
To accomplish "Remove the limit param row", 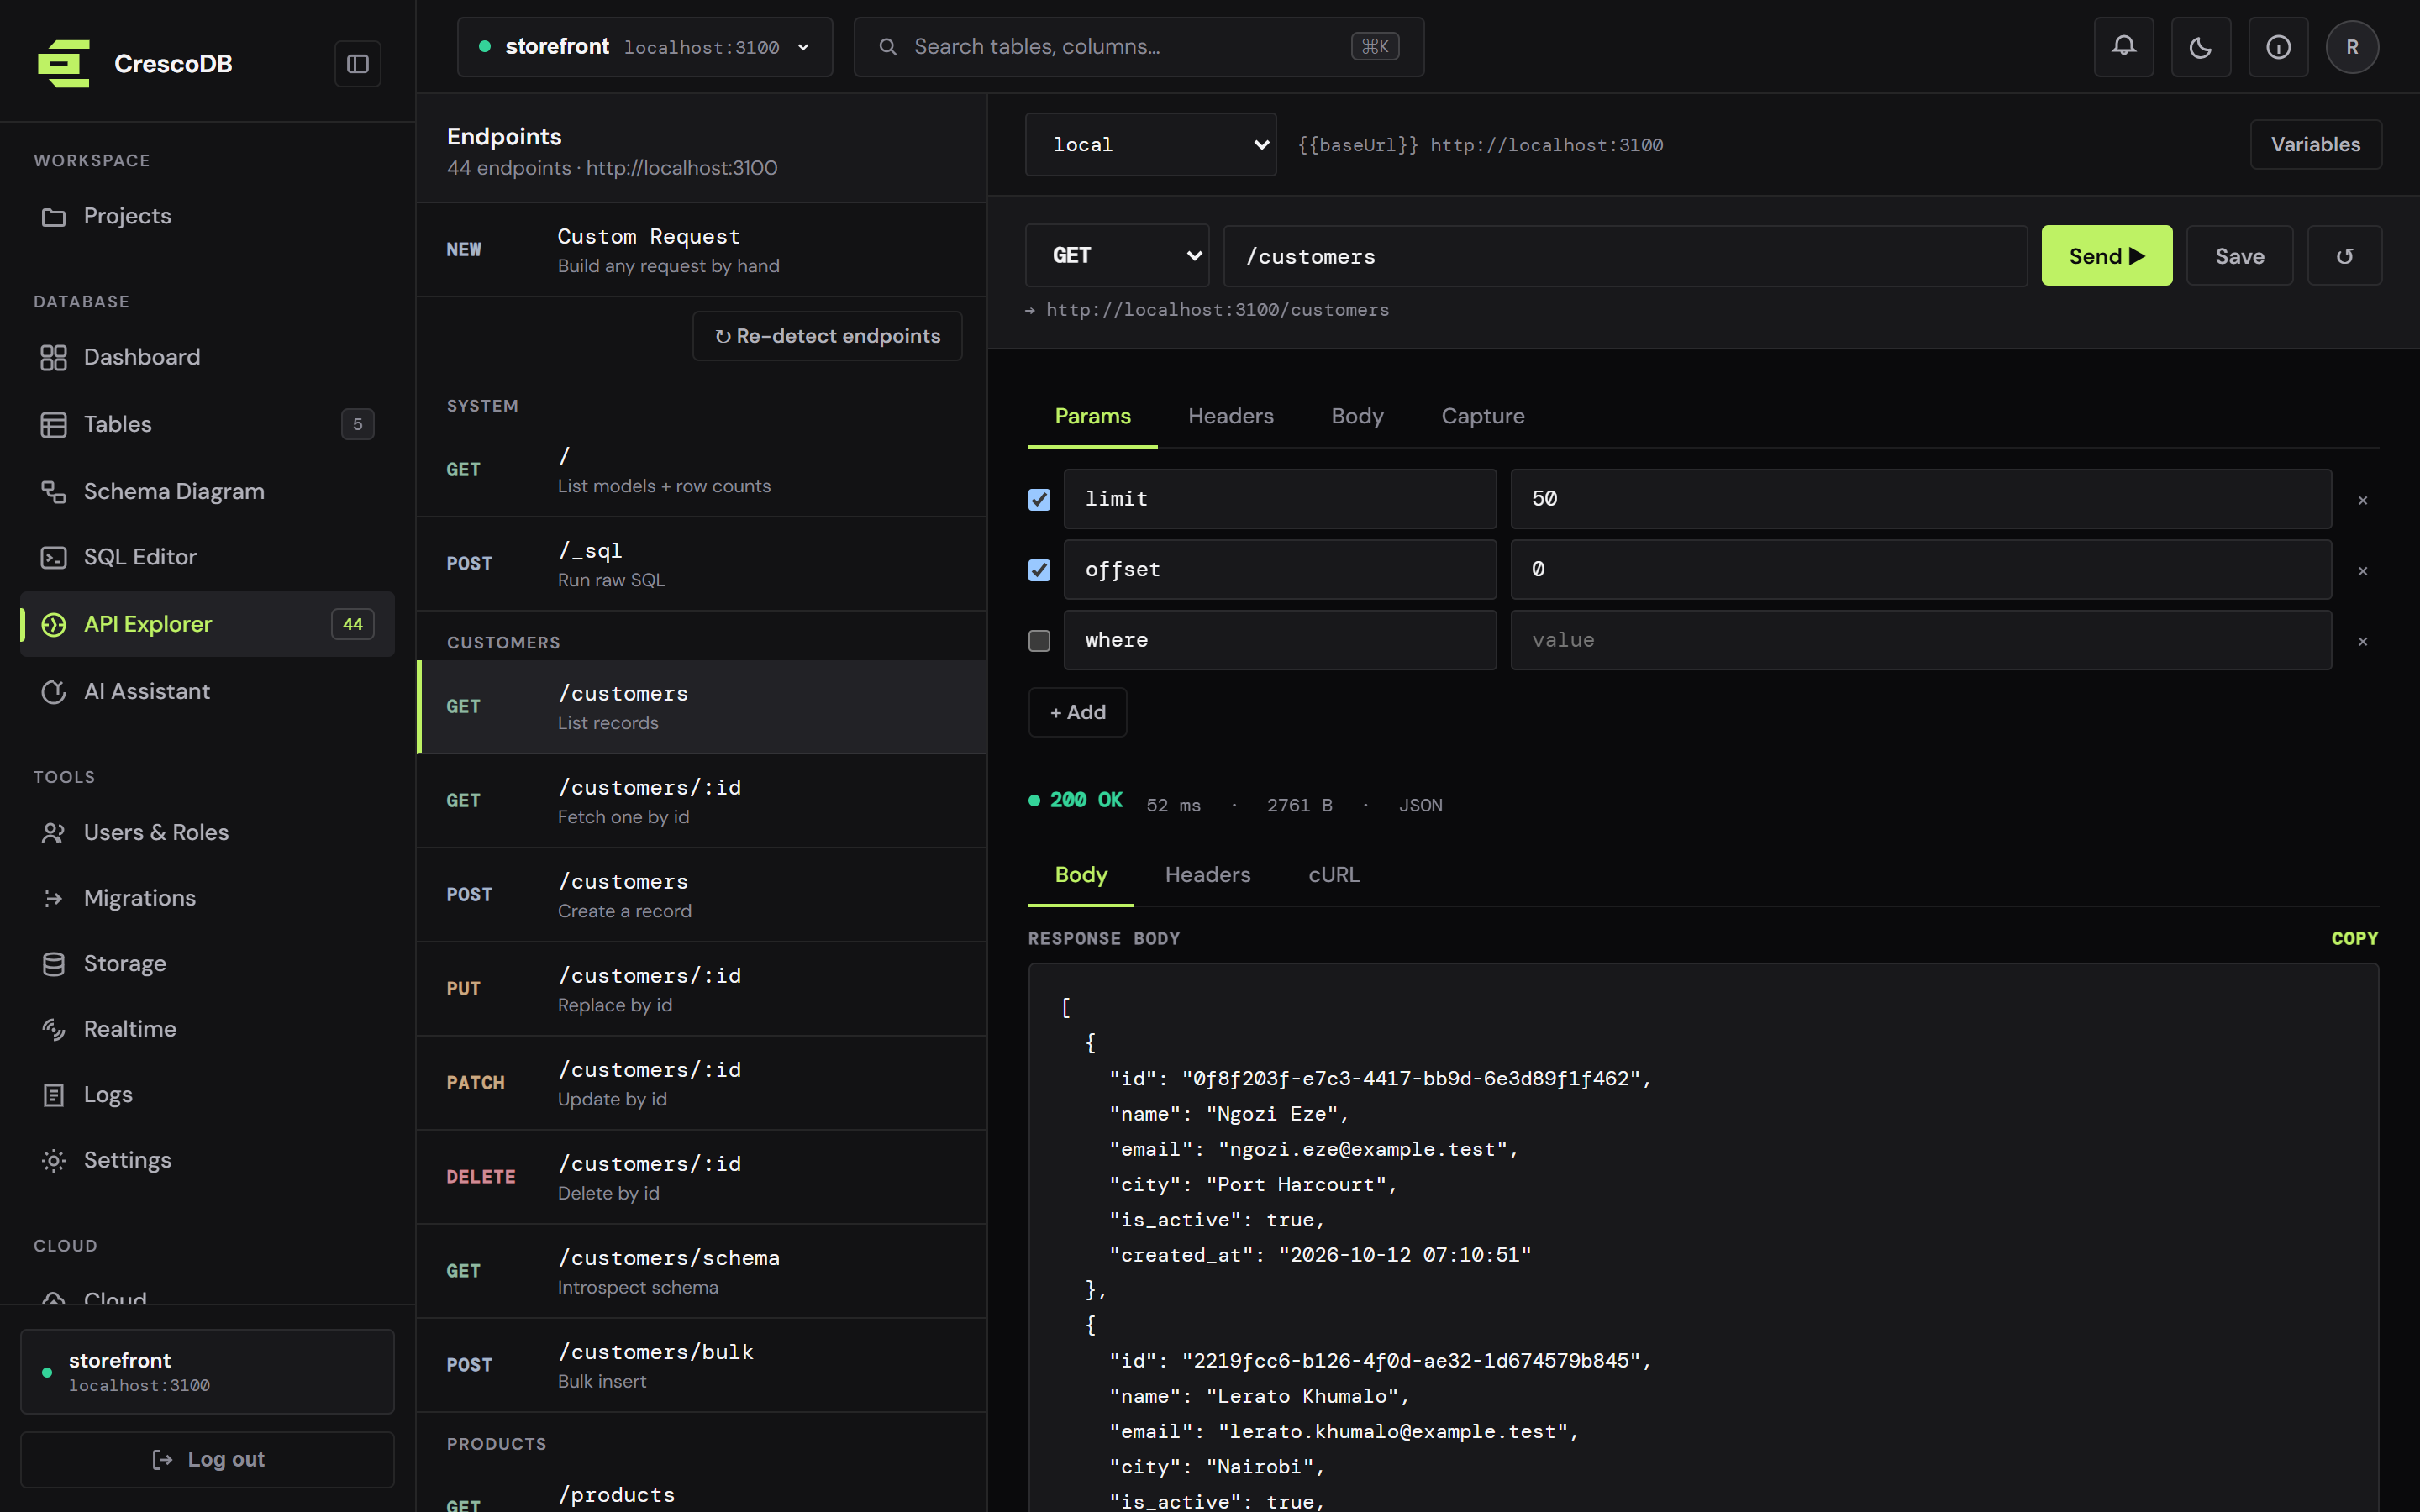I will 2362,500.
